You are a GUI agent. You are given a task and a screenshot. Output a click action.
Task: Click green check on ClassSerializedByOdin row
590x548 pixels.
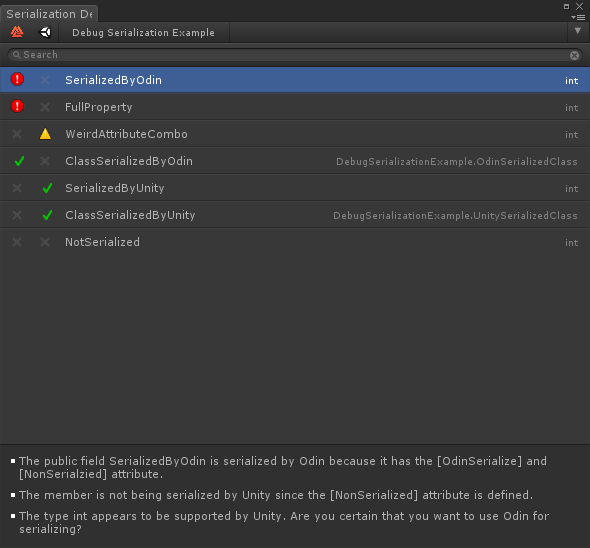19,161
